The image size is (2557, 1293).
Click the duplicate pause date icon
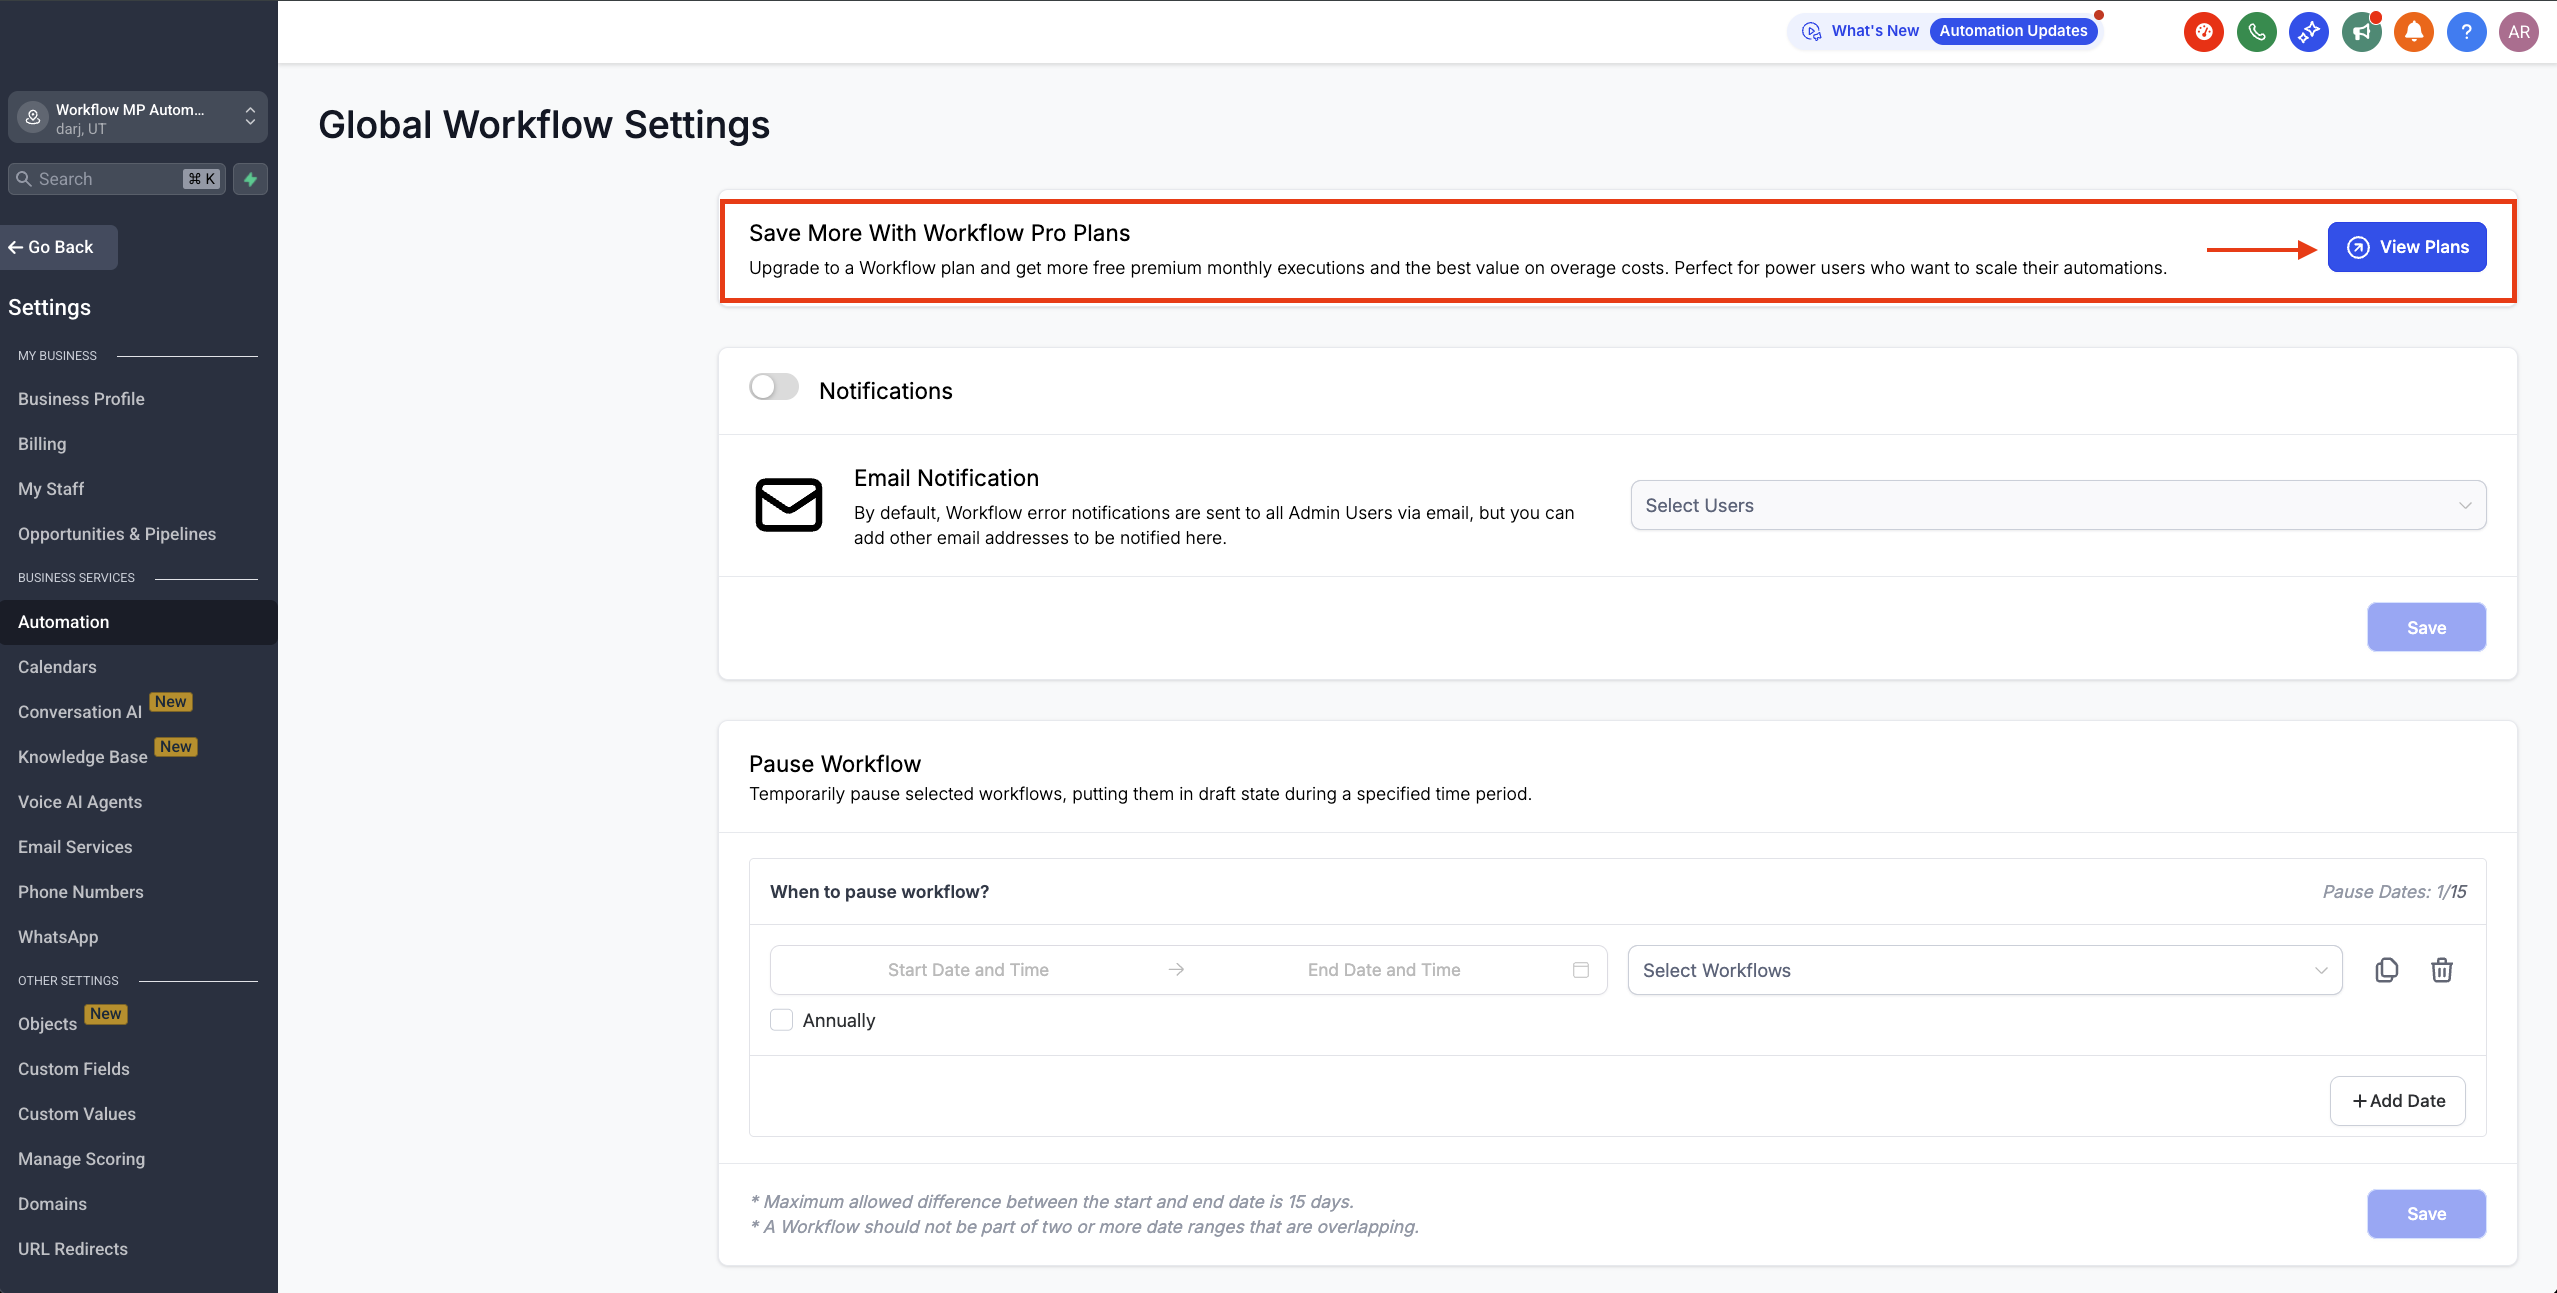2386,970
